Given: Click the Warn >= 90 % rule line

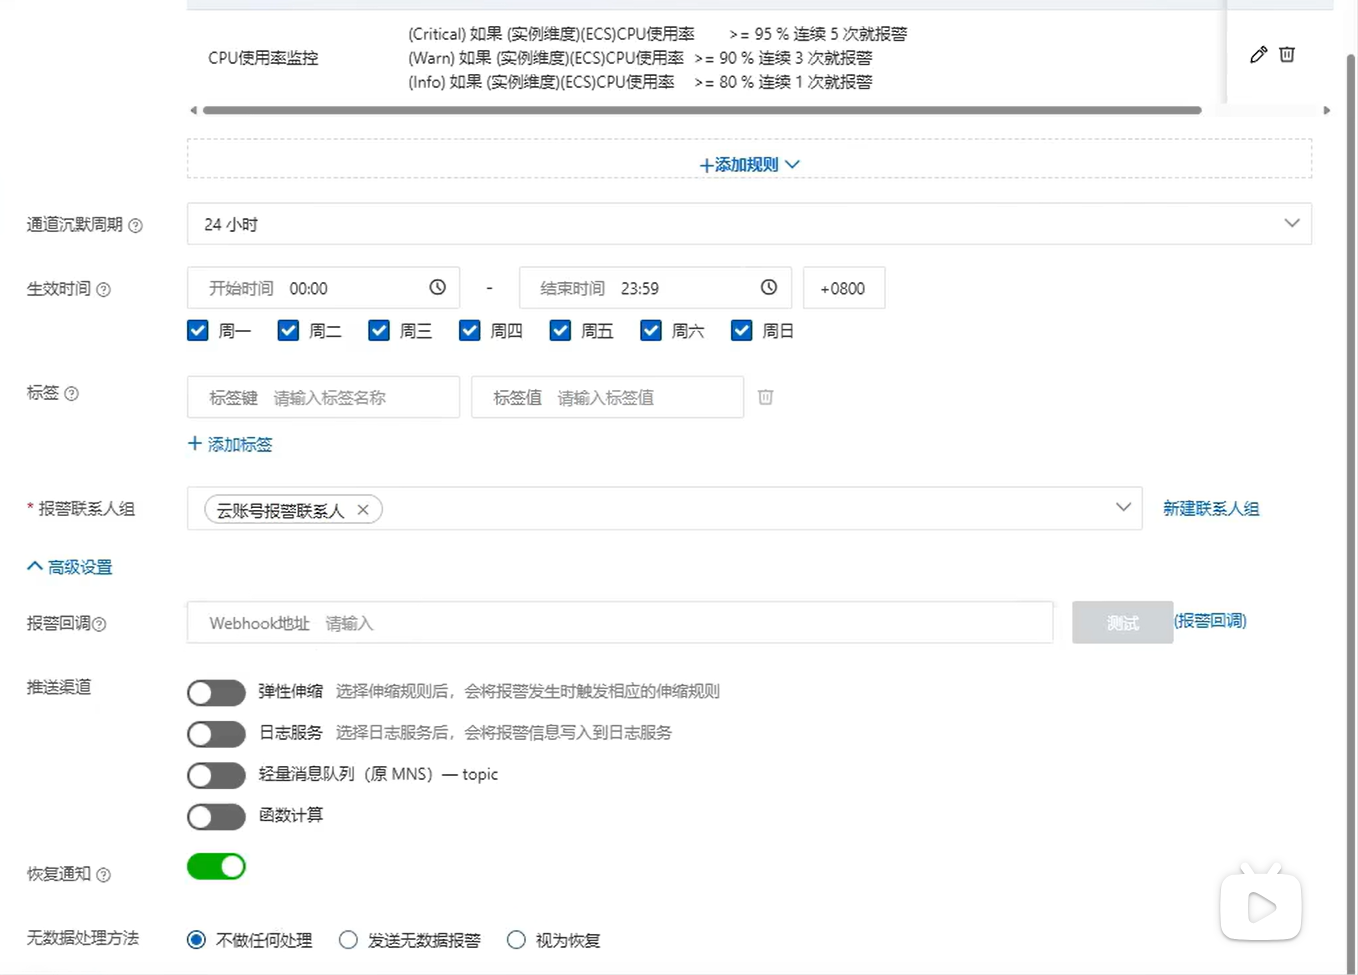Looking at the screenshot, I should 640,58.
